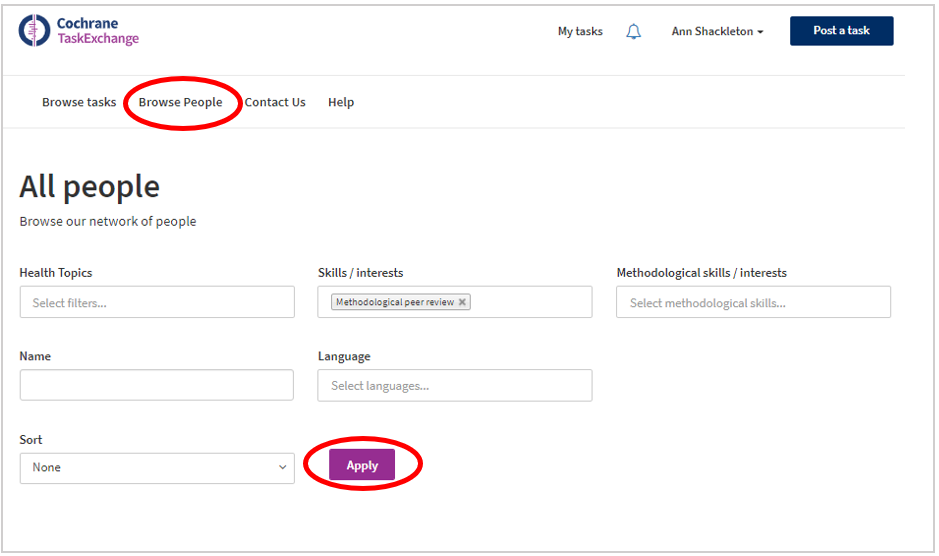Expand the Ann Shackleton account menu
This screenshot has height=556, width=939.
click(717, 31)
